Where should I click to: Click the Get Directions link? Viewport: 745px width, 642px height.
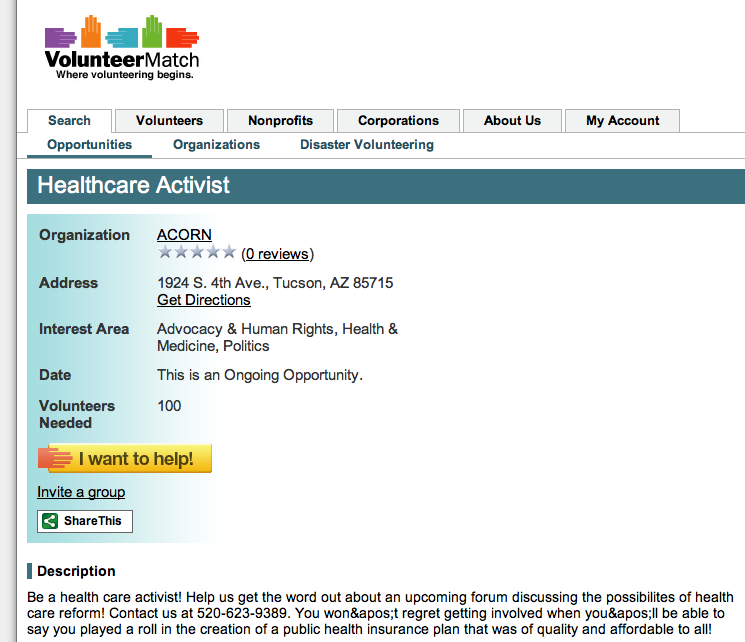click(204, 300)
